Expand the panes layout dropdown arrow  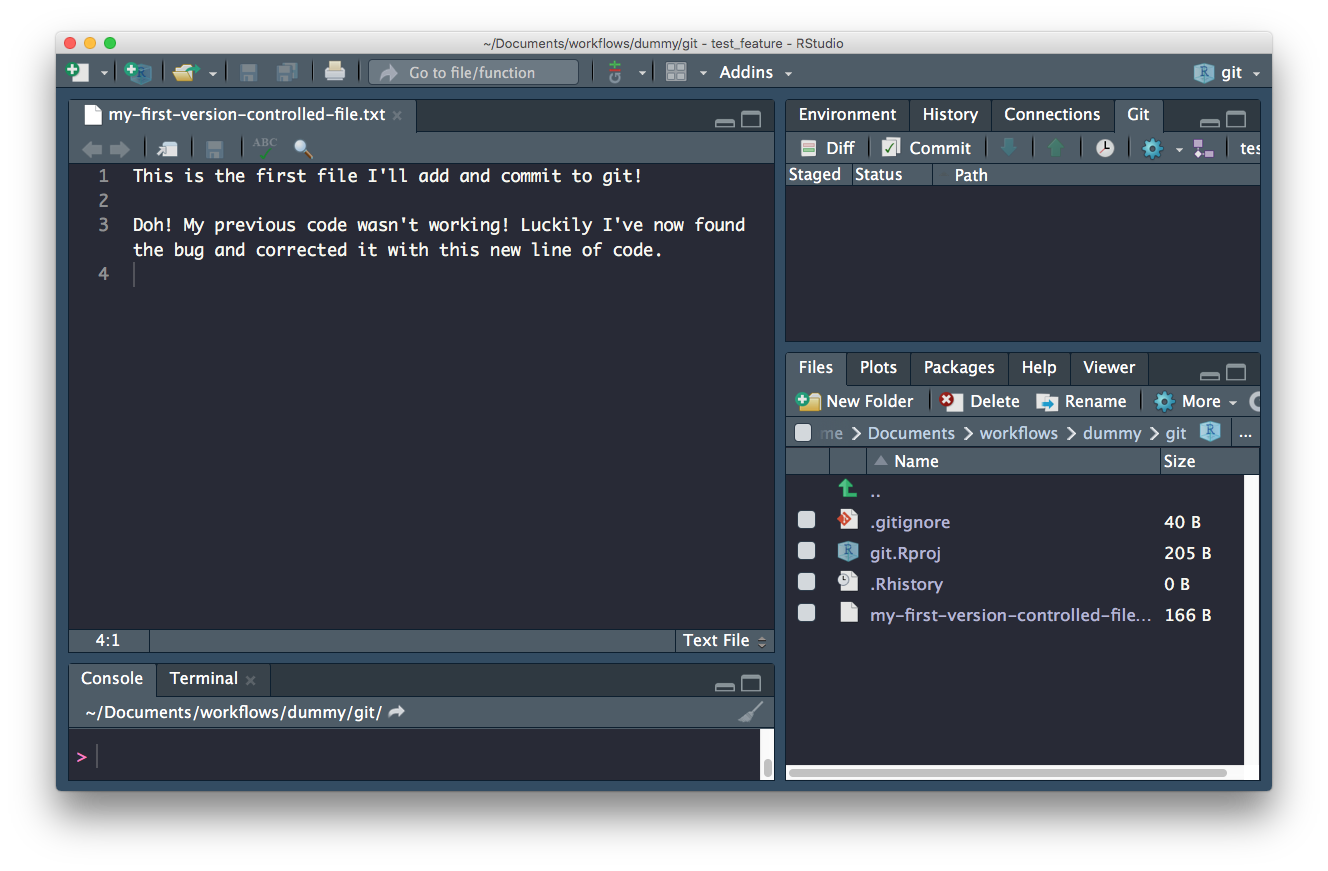coord(703,73)
